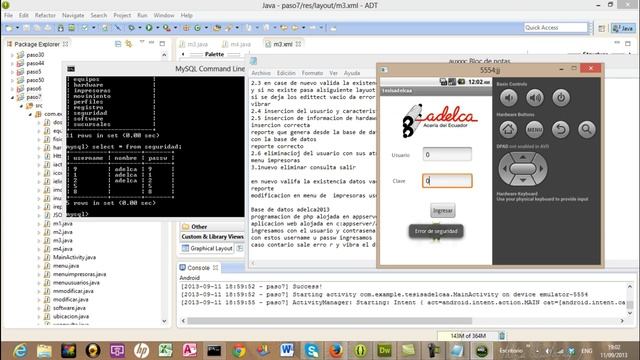Lower volume in emulator controls
The height and width of the screenshot is (360, 640).
(509, 98)
